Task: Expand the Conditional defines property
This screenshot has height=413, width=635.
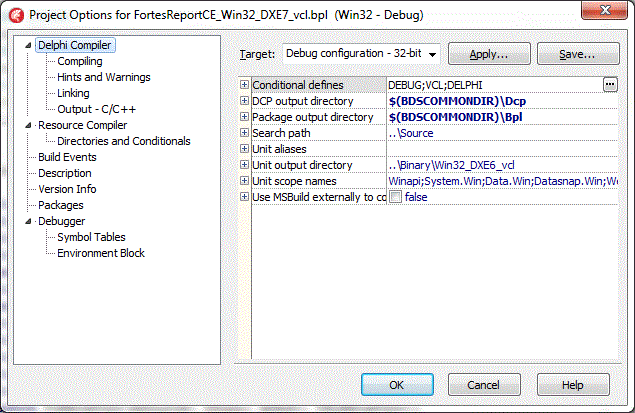Action: point(244,85)
